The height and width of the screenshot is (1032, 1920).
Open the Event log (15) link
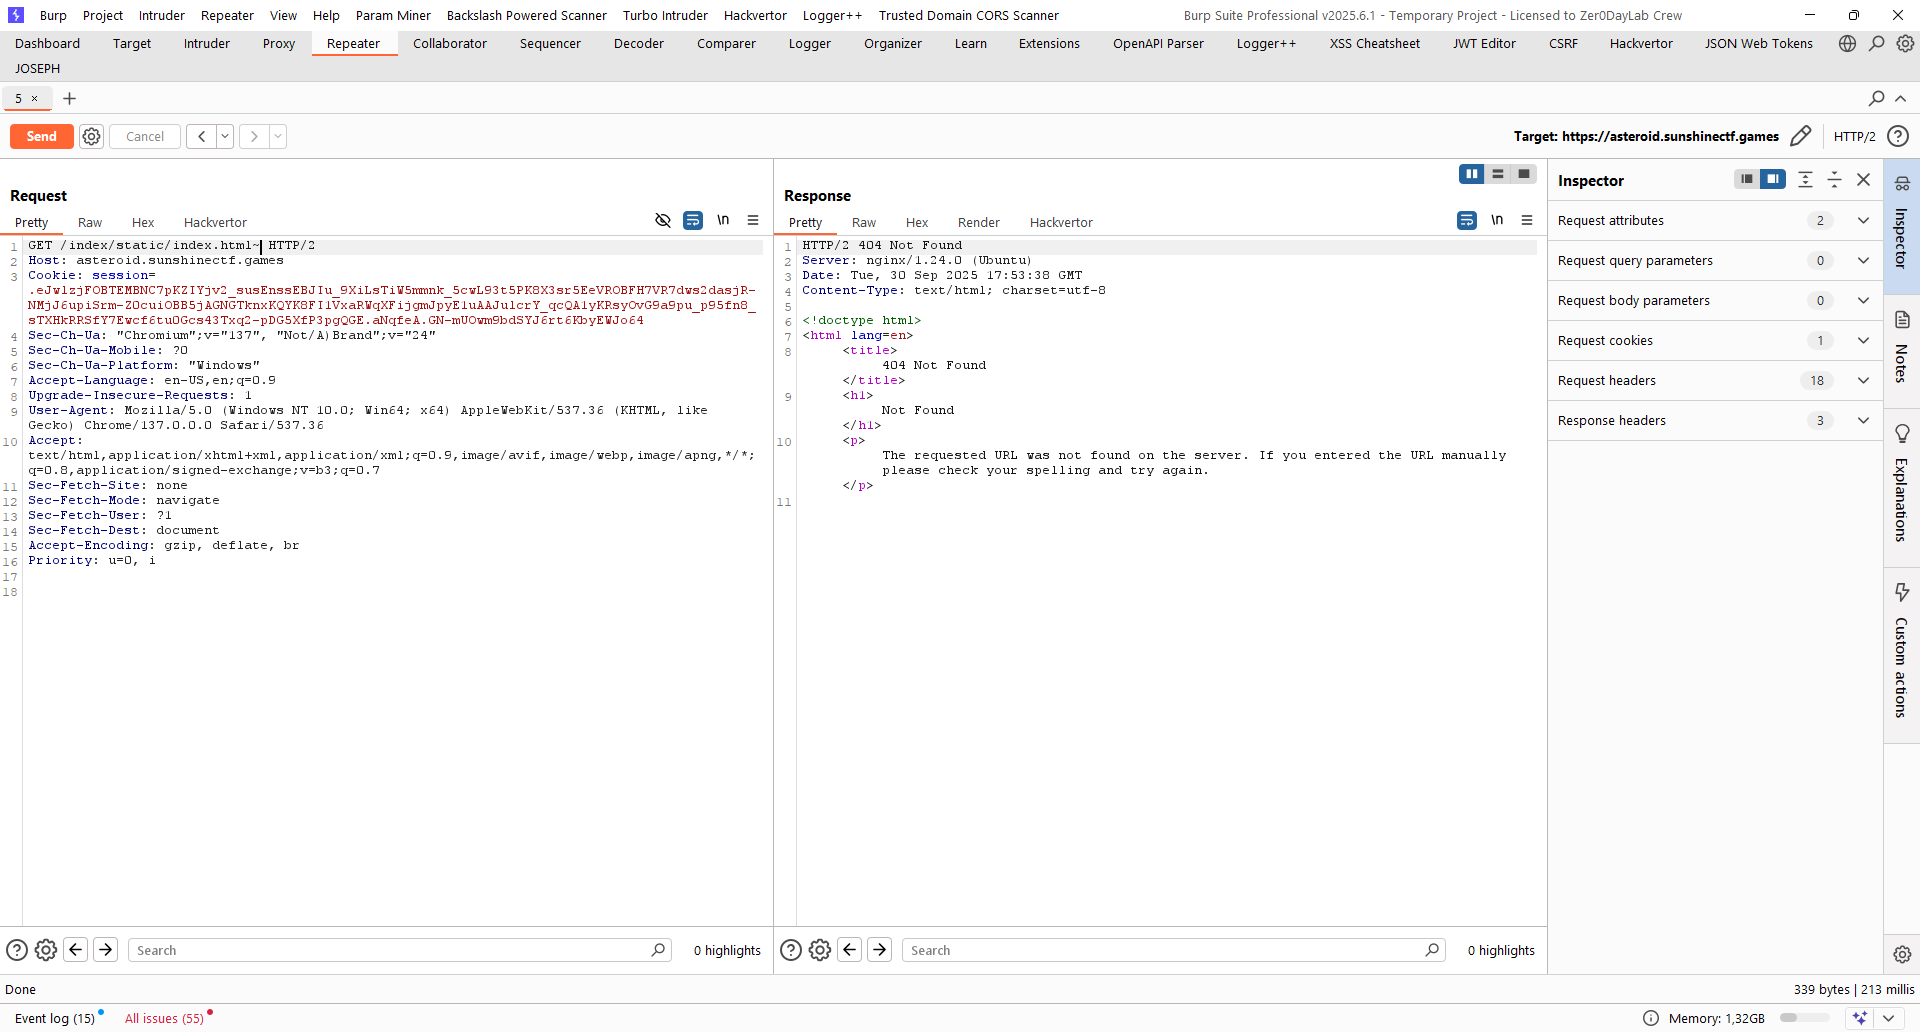click(x=55, y=1018)
